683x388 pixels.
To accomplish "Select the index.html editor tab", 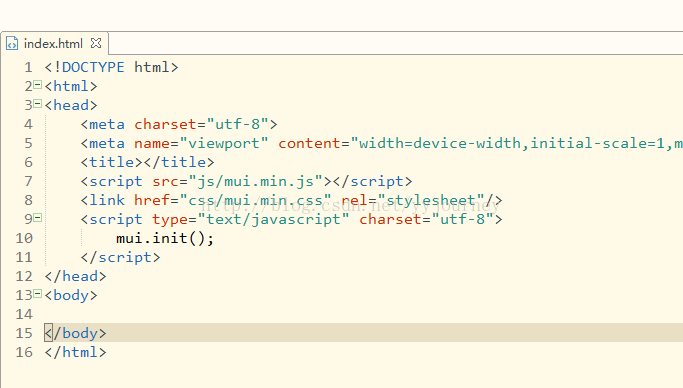I will tap(53, 44).
